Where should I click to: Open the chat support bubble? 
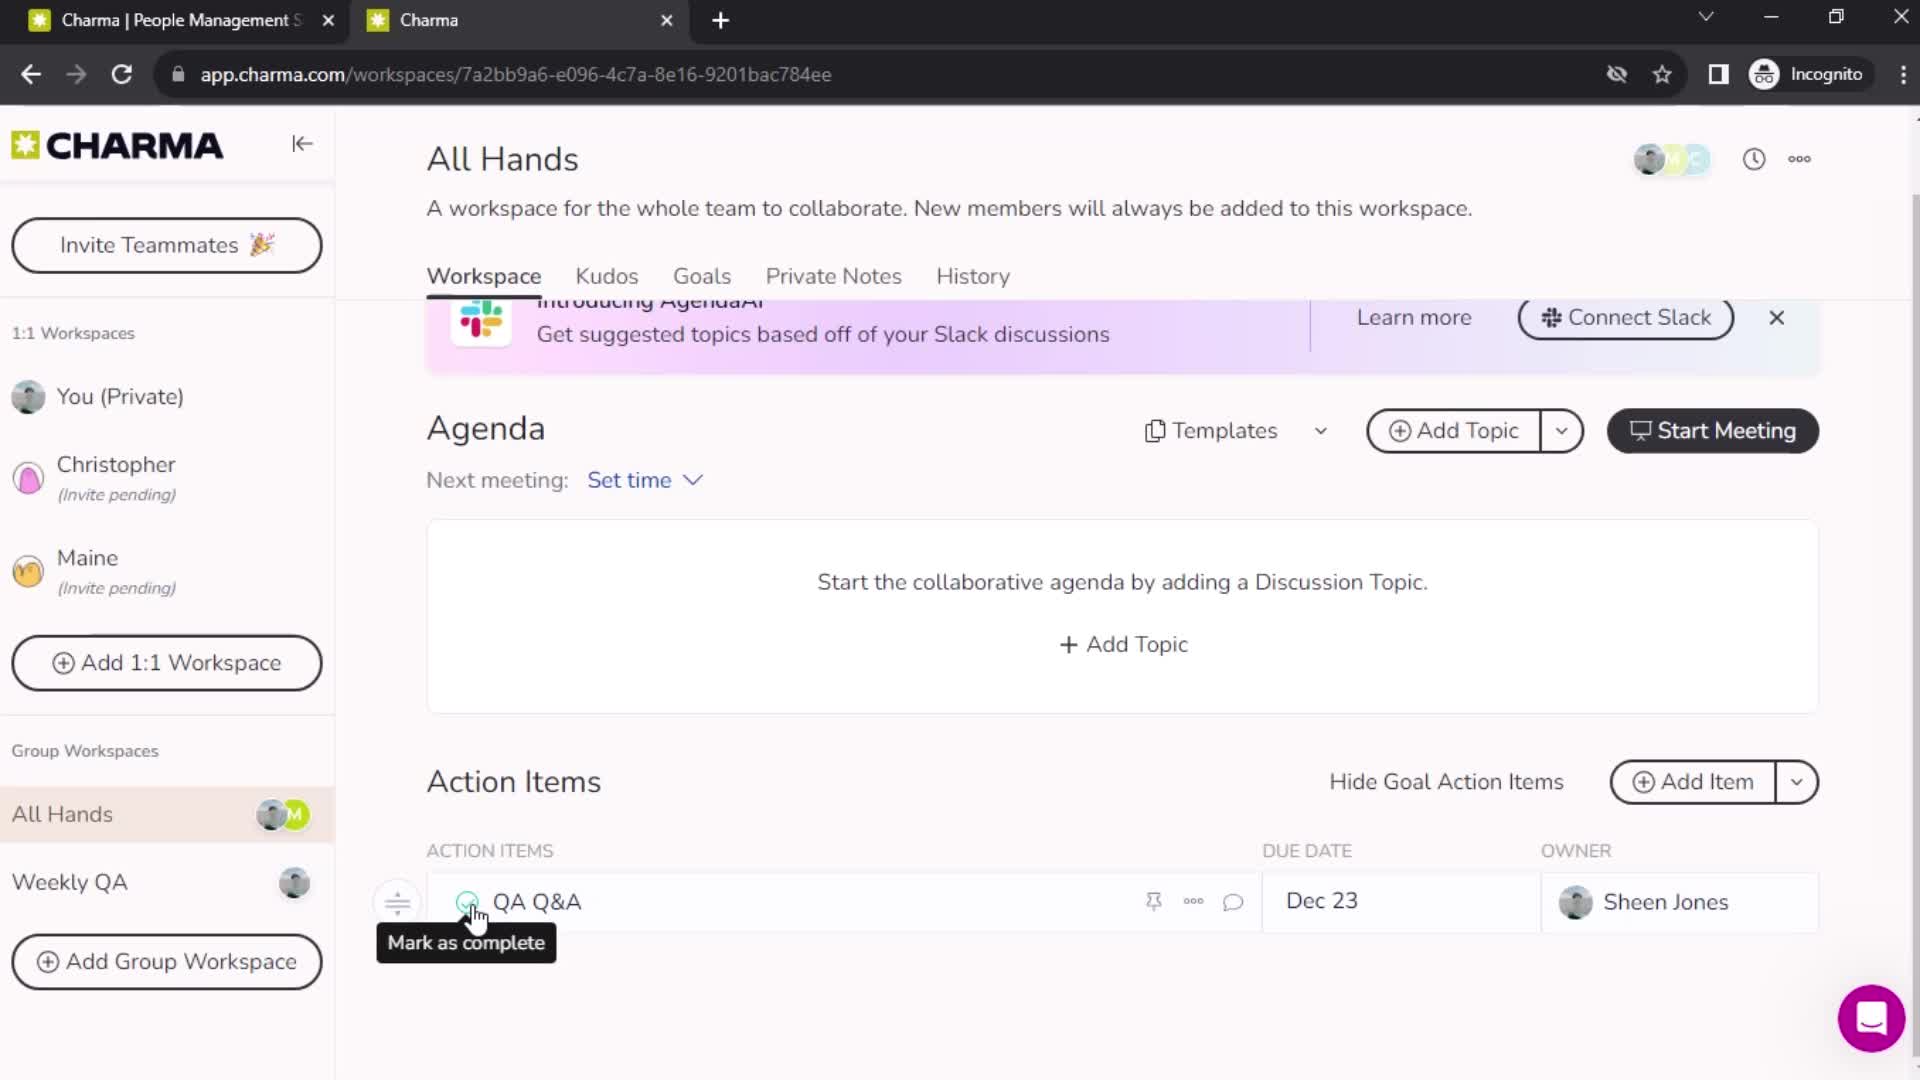coord(1871,1018)
